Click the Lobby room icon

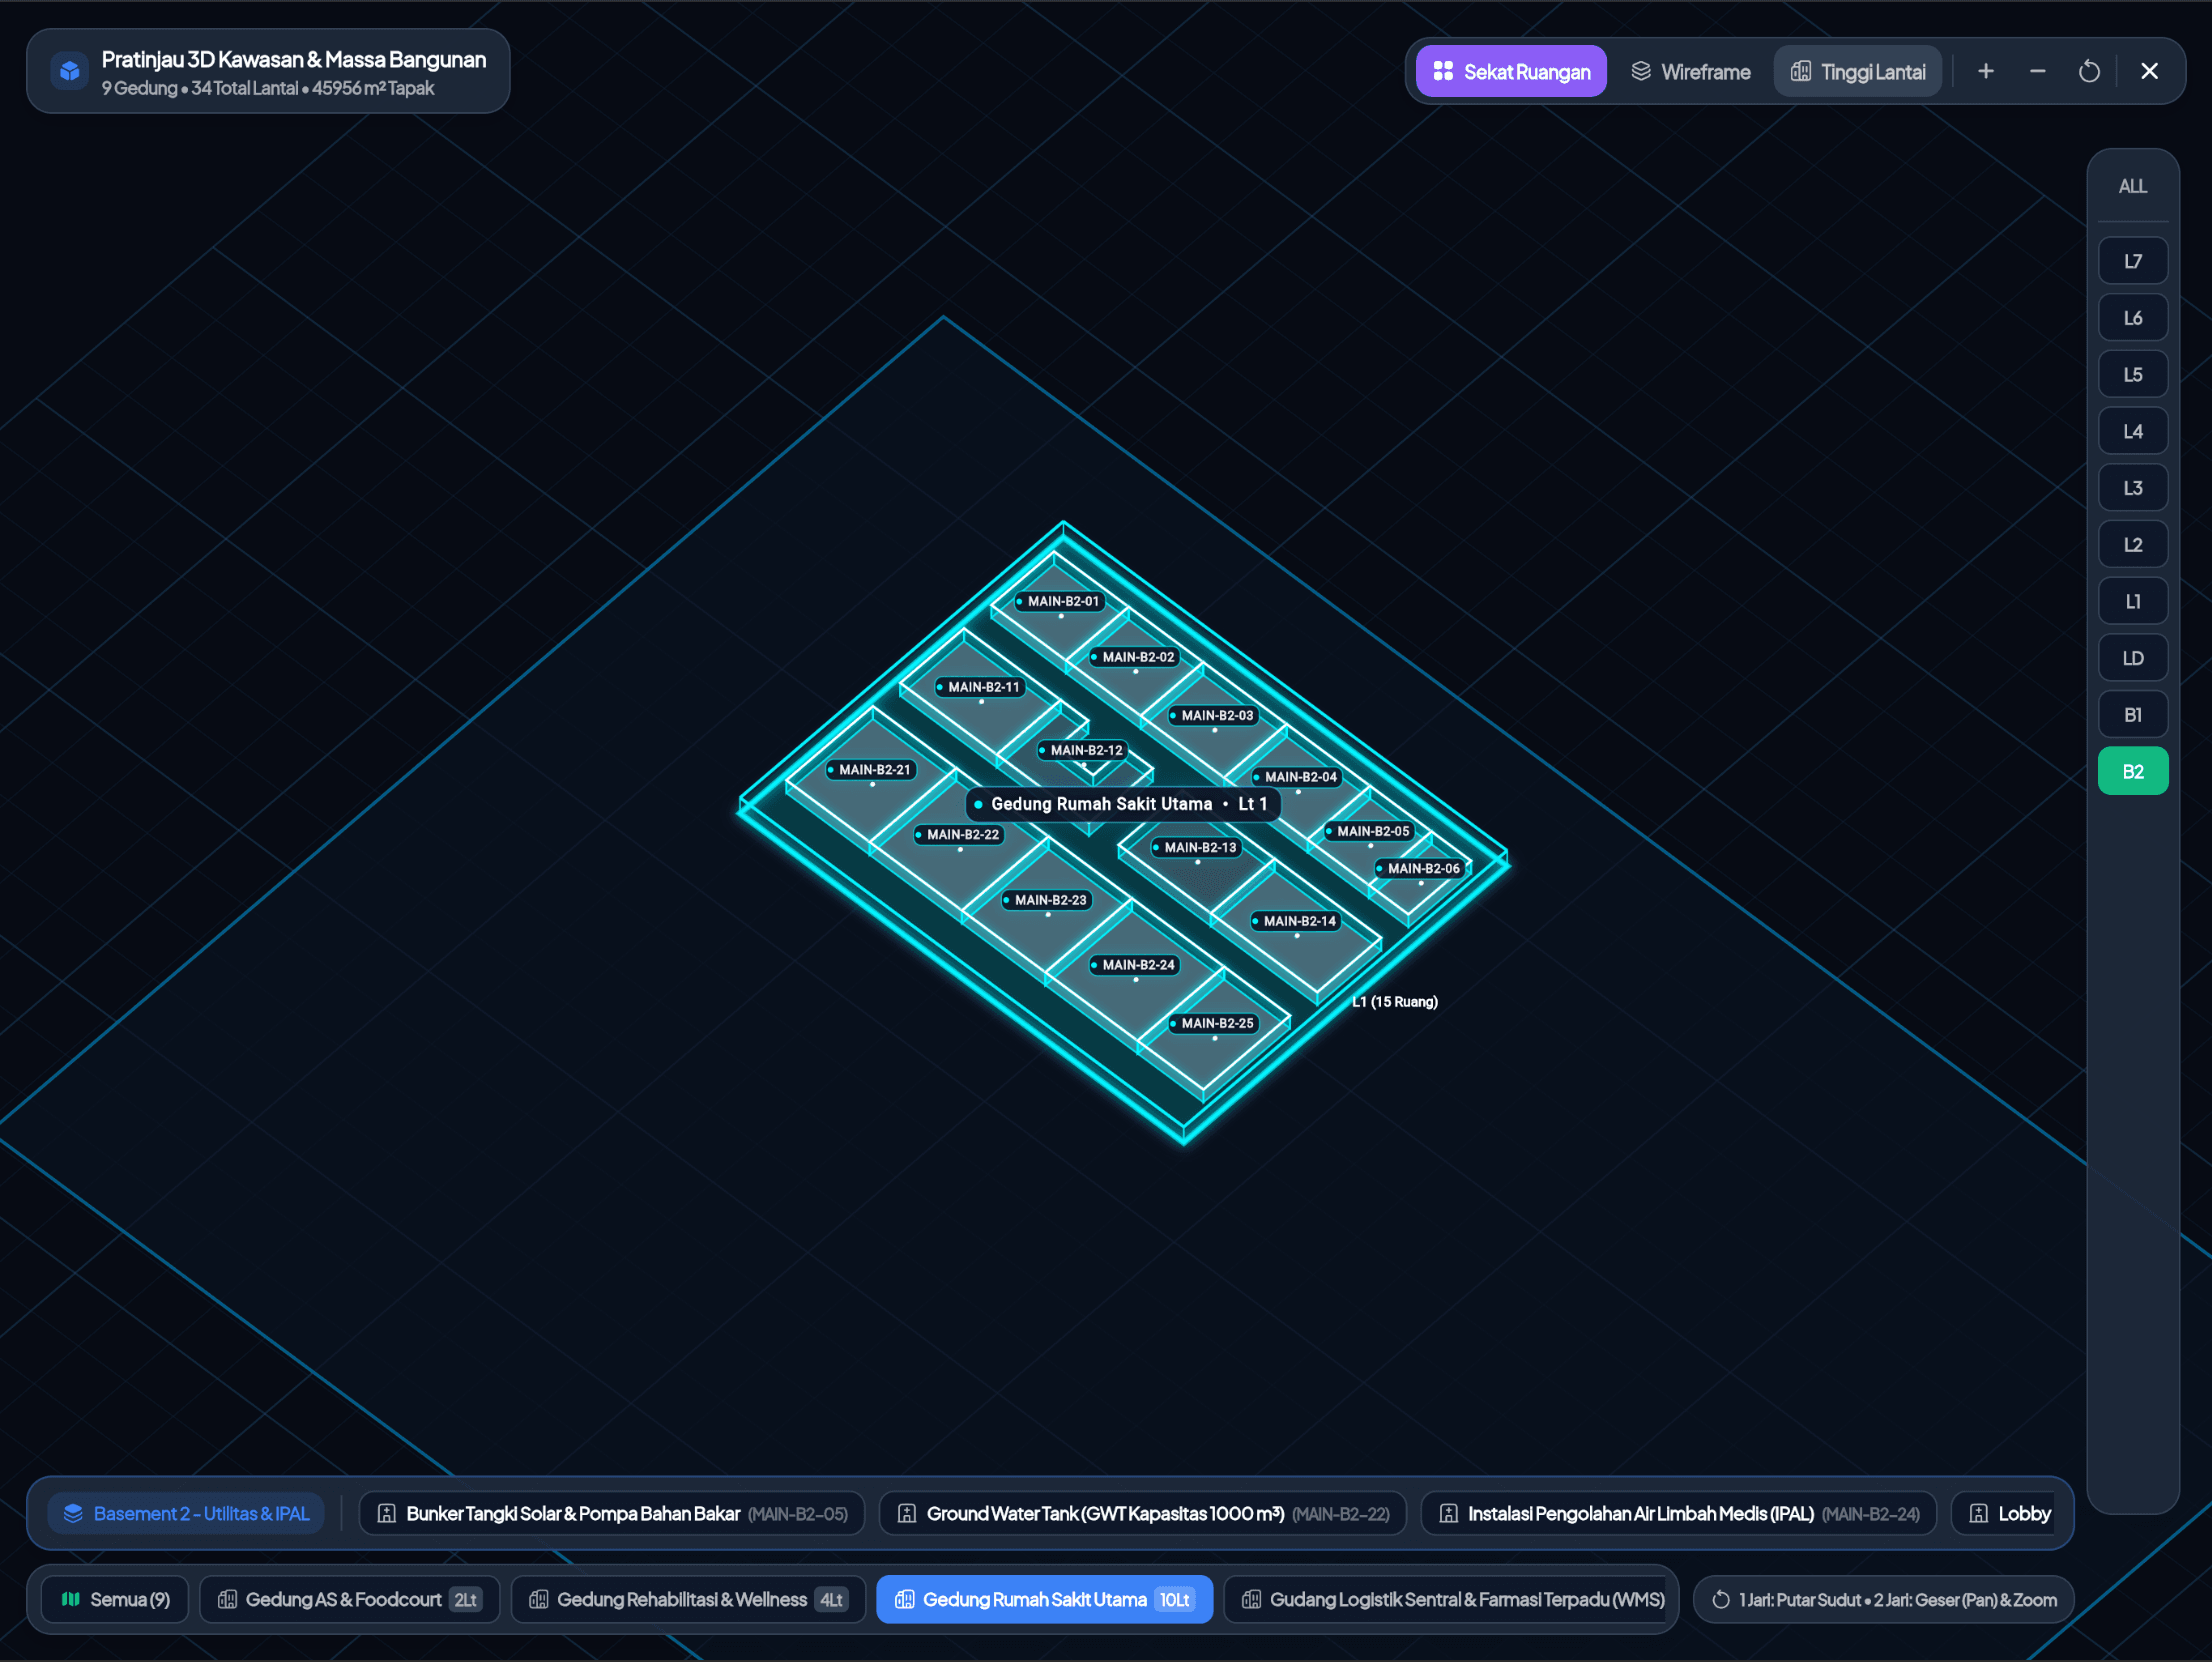(x=1978, y=1513)
